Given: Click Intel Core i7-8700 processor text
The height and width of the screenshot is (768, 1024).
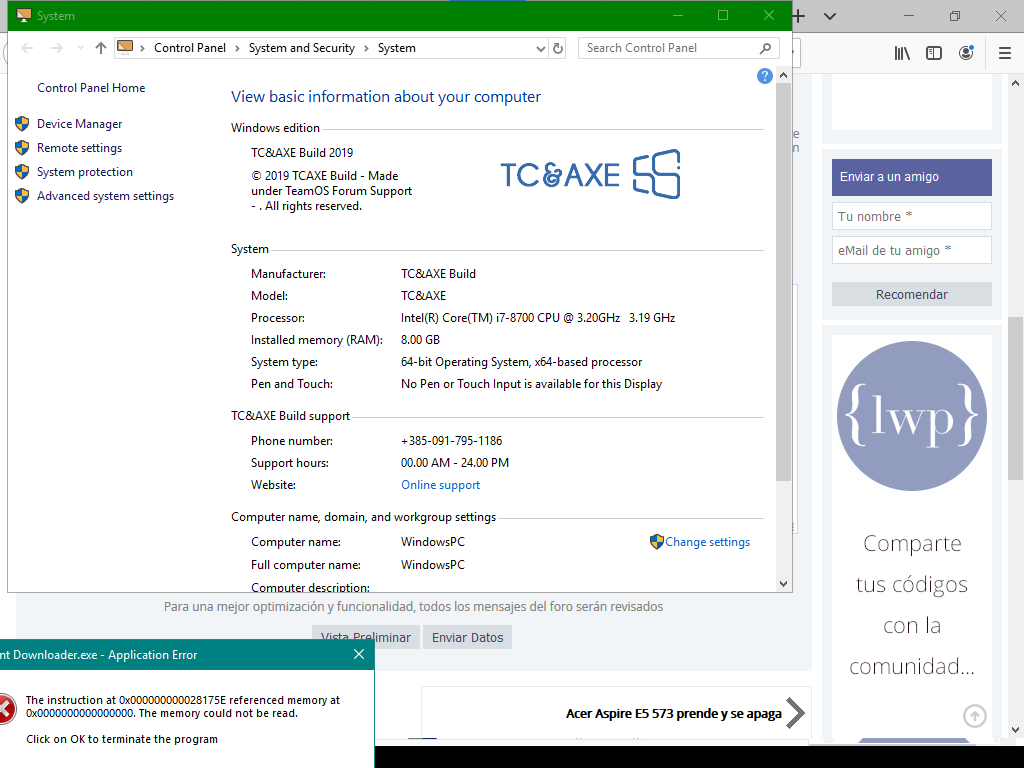Looking at the screenshot, I should pos(538,318).
